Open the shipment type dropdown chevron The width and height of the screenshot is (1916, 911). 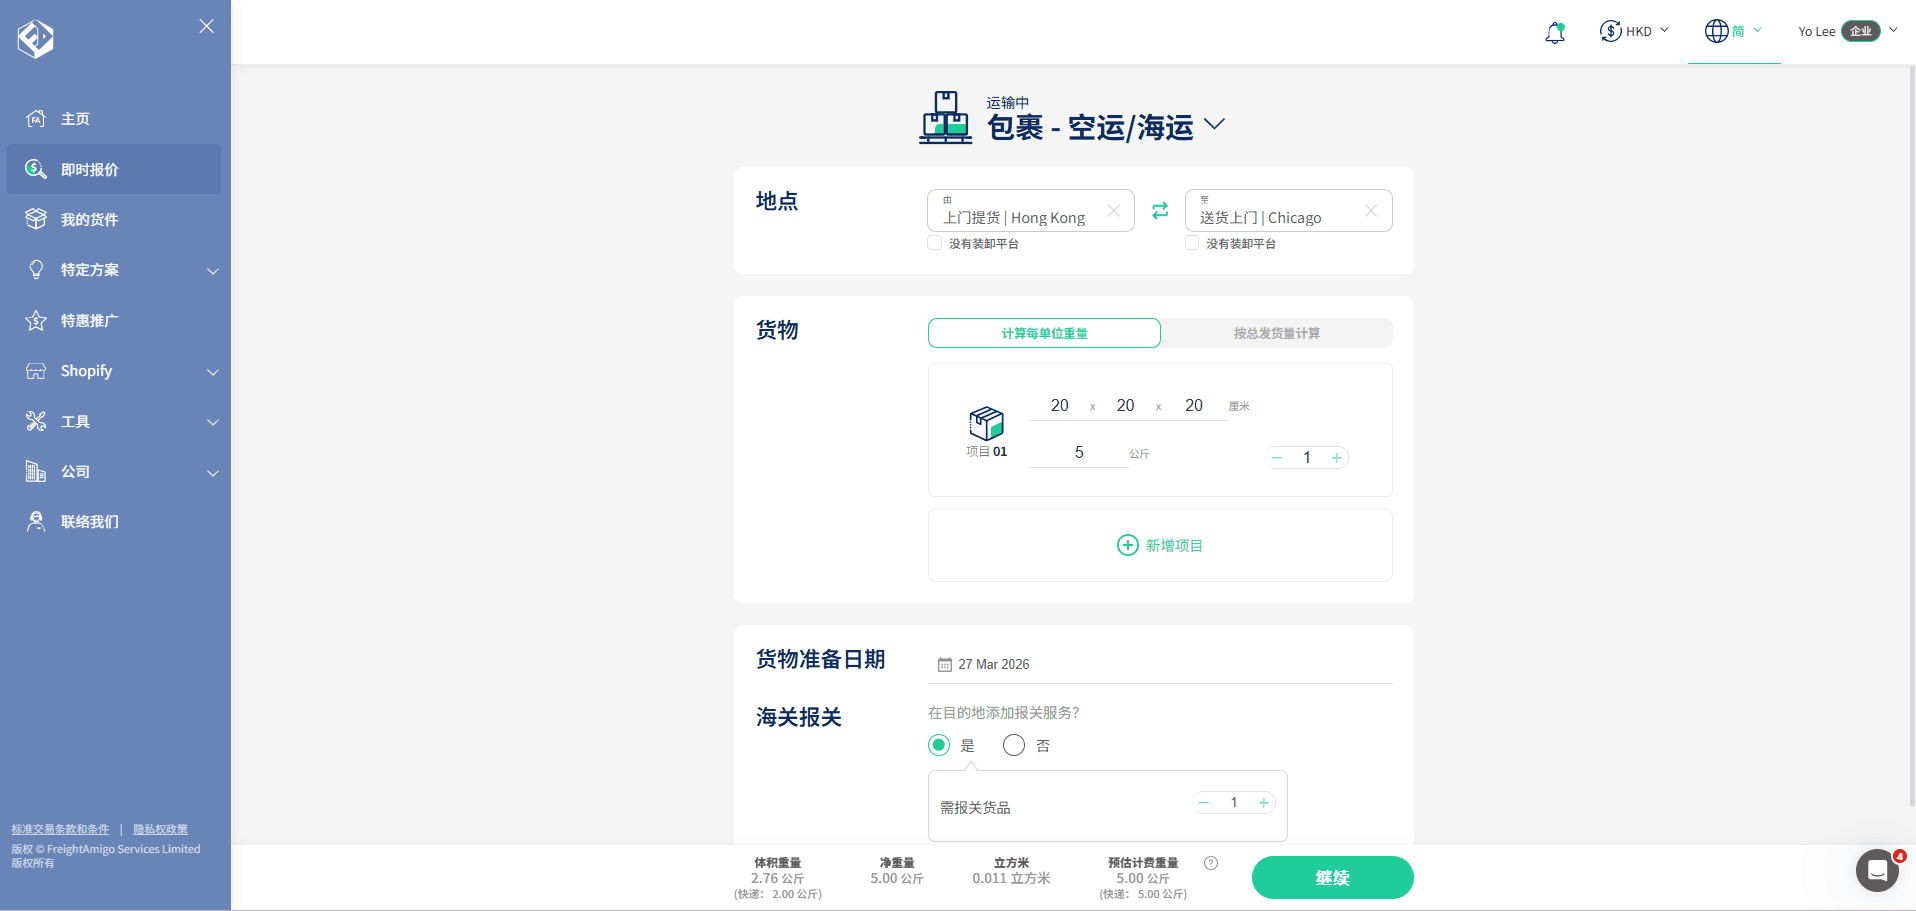(x=1214, y=125)
